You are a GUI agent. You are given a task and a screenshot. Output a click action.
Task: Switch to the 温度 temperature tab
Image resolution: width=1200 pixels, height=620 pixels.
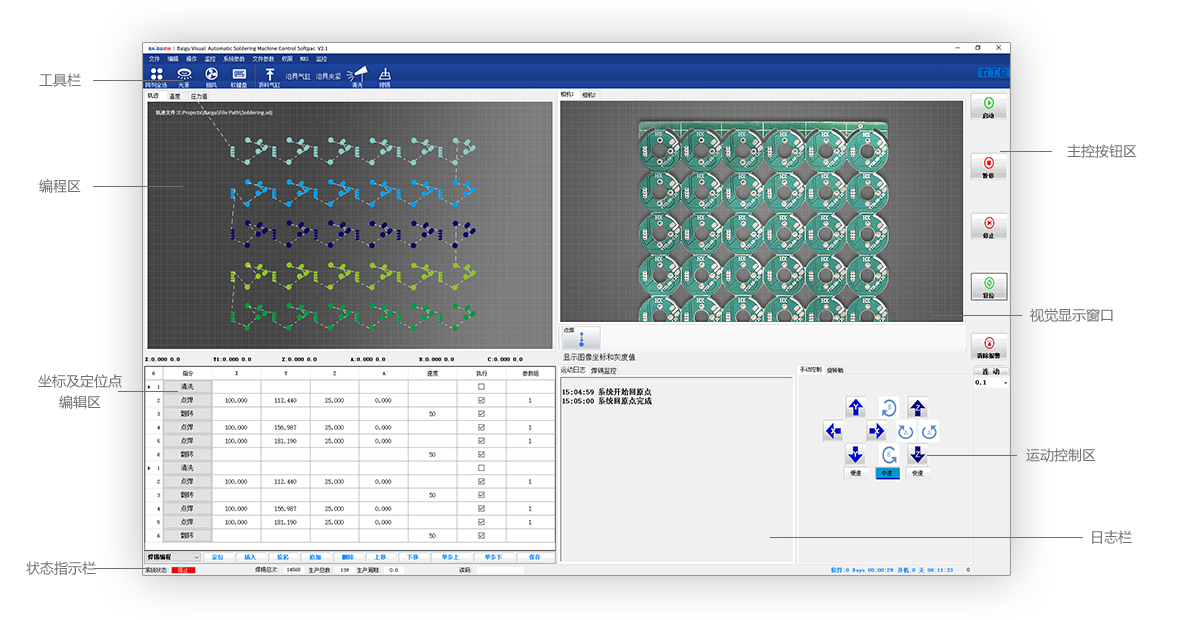point(175,96)
